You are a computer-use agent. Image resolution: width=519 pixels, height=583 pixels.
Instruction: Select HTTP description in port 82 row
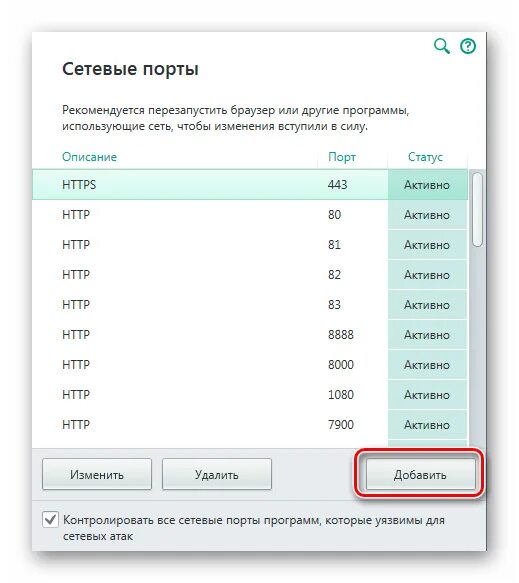pos(76,275)
